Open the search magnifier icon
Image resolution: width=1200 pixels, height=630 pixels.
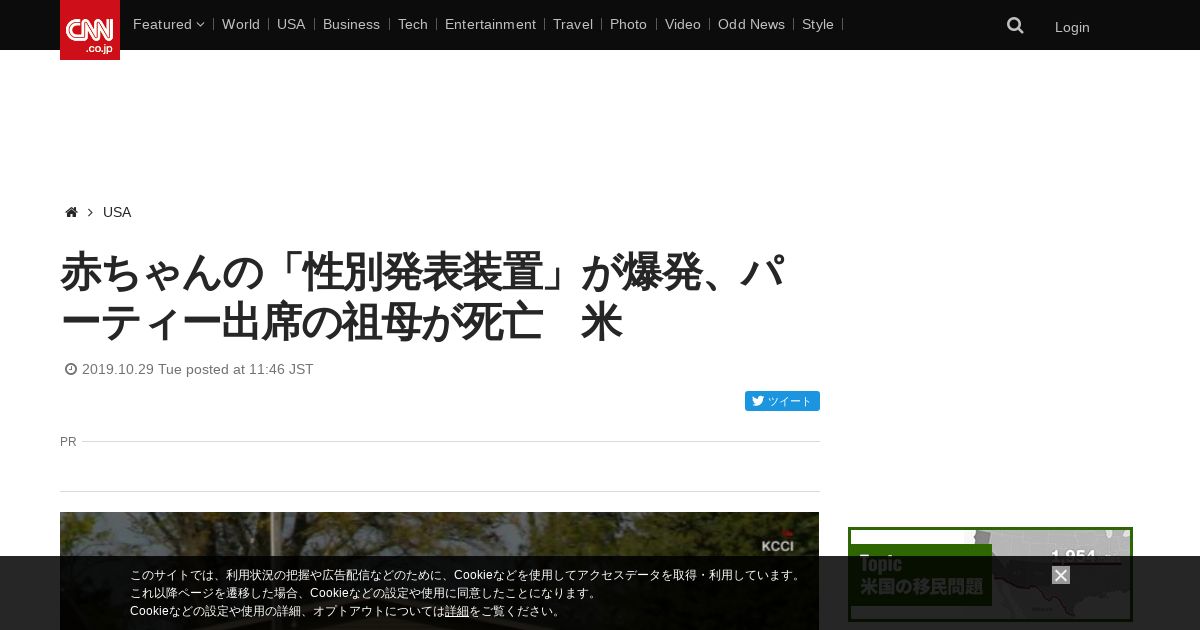1015,26
